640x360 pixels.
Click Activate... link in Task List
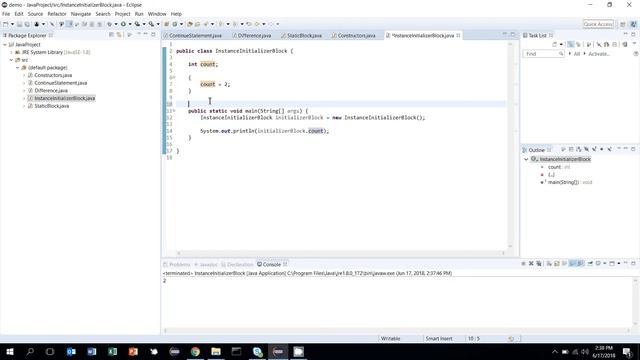pos(599,53)
